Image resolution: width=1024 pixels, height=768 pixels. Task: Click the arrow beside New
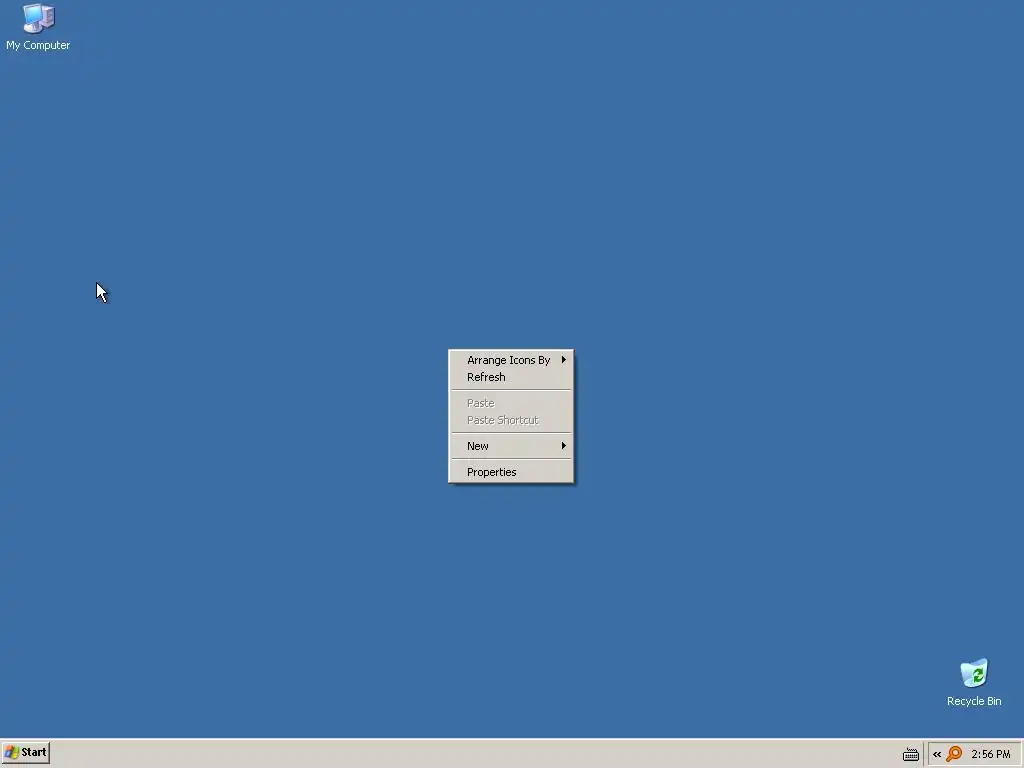click(564, 446)
